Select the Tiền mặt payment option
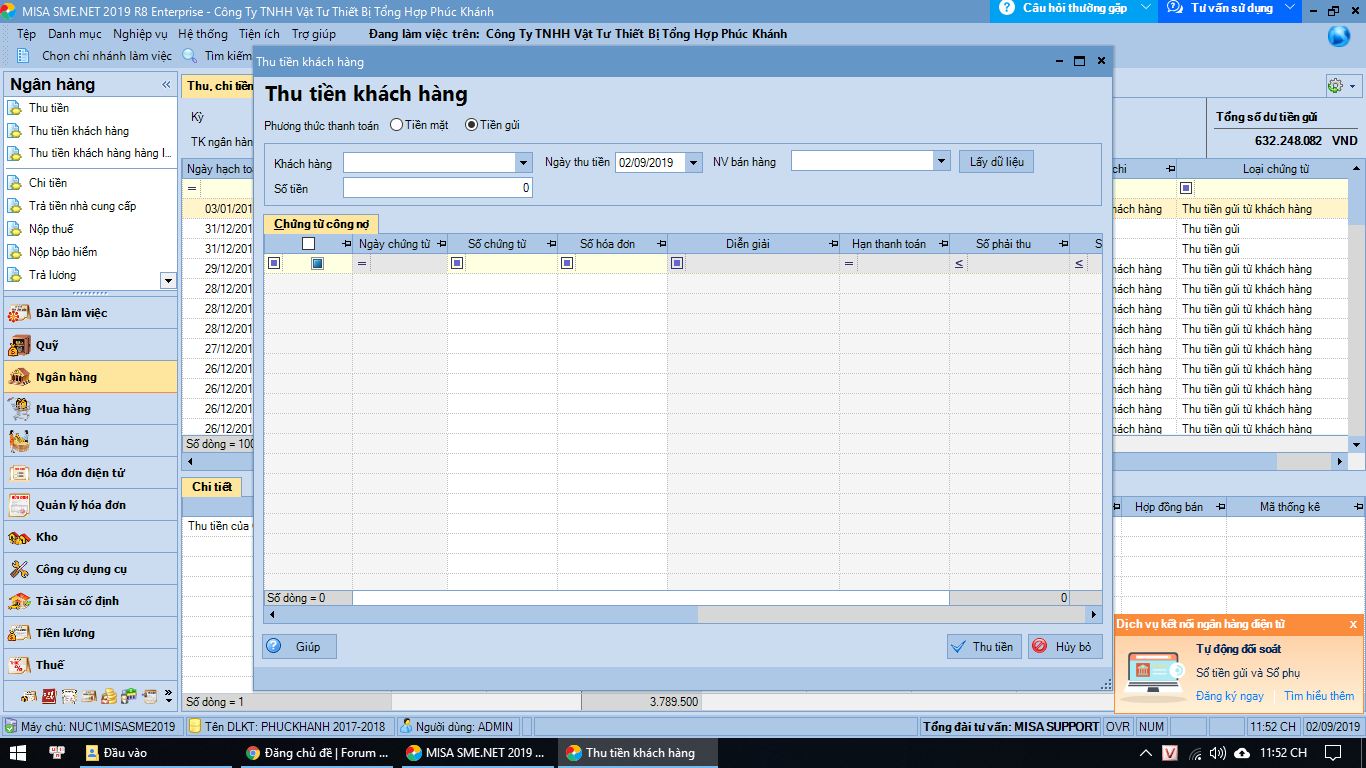This screenshot has height=768, width=1366. pyautogui.click(x=397, y=125)
